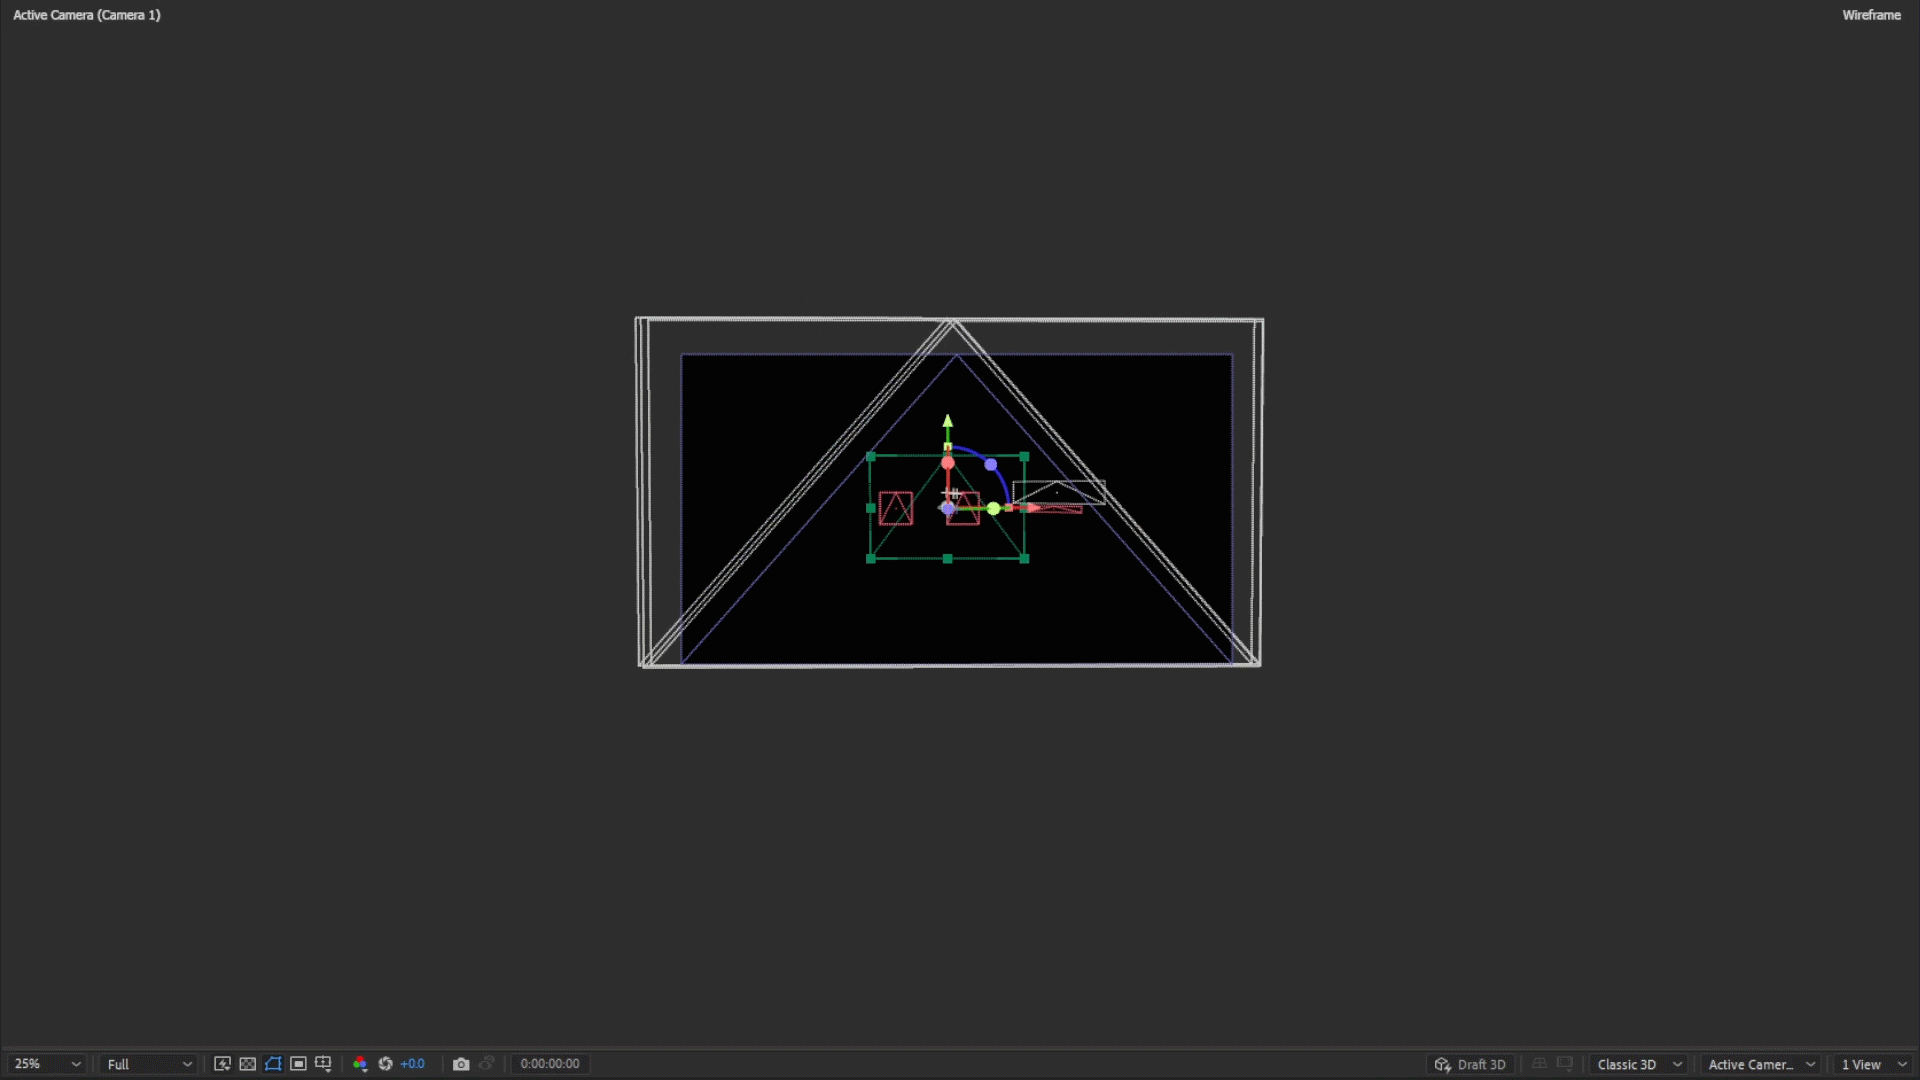Image resolution: width=1920 pixels, height=1080 pixels.
Task: Toggle mask and shape path visibility
Action: (x=273, y=1064)
